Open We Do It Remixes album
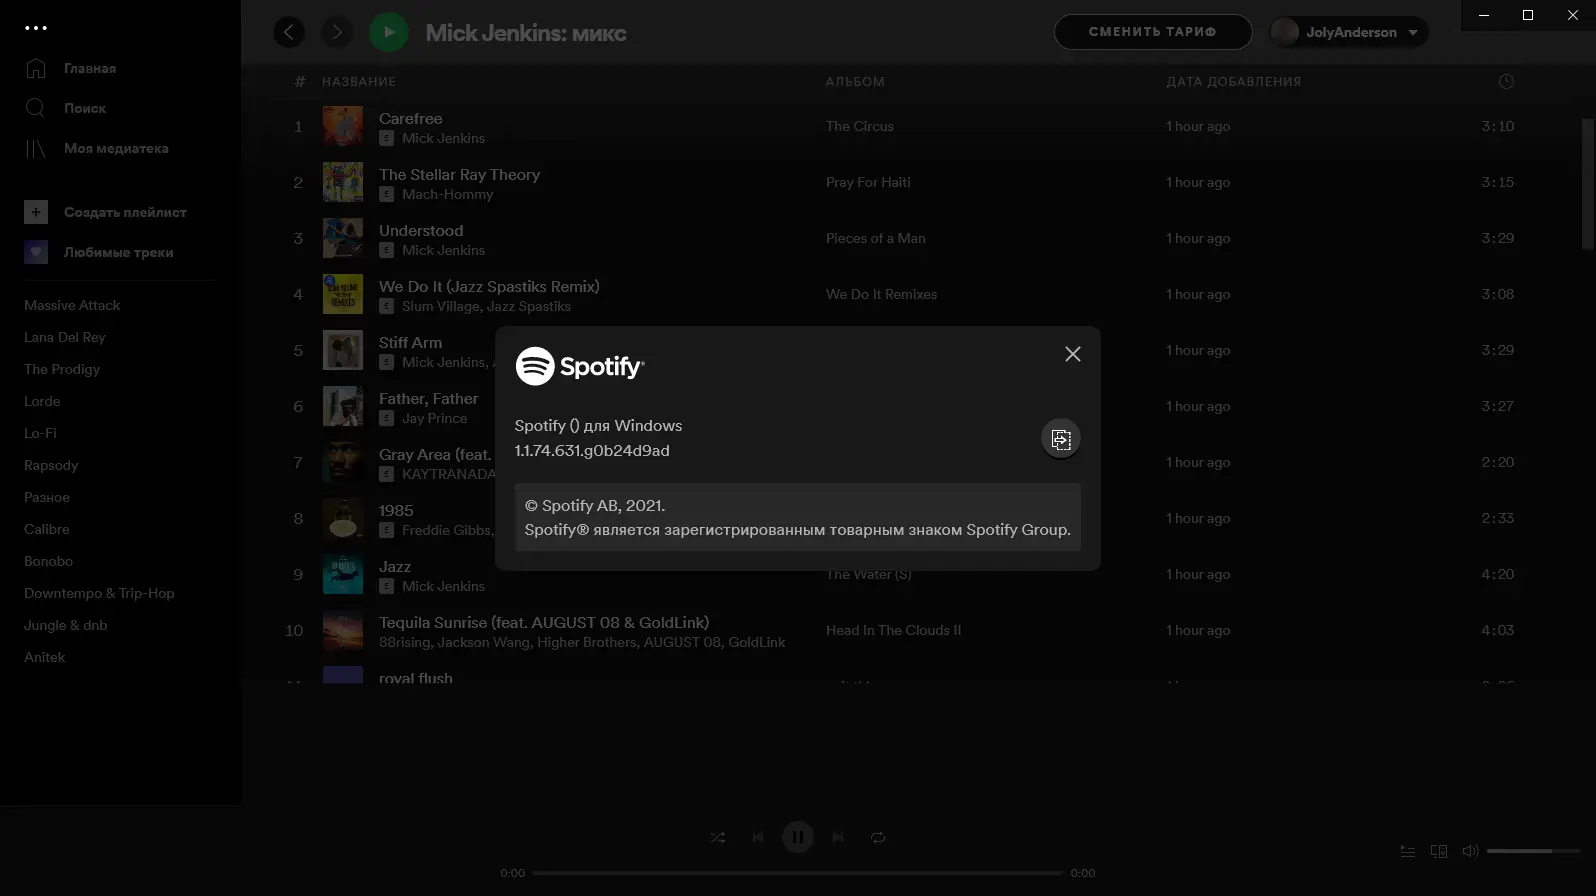Screen dimensions: 1596x896 pos(882,294)
